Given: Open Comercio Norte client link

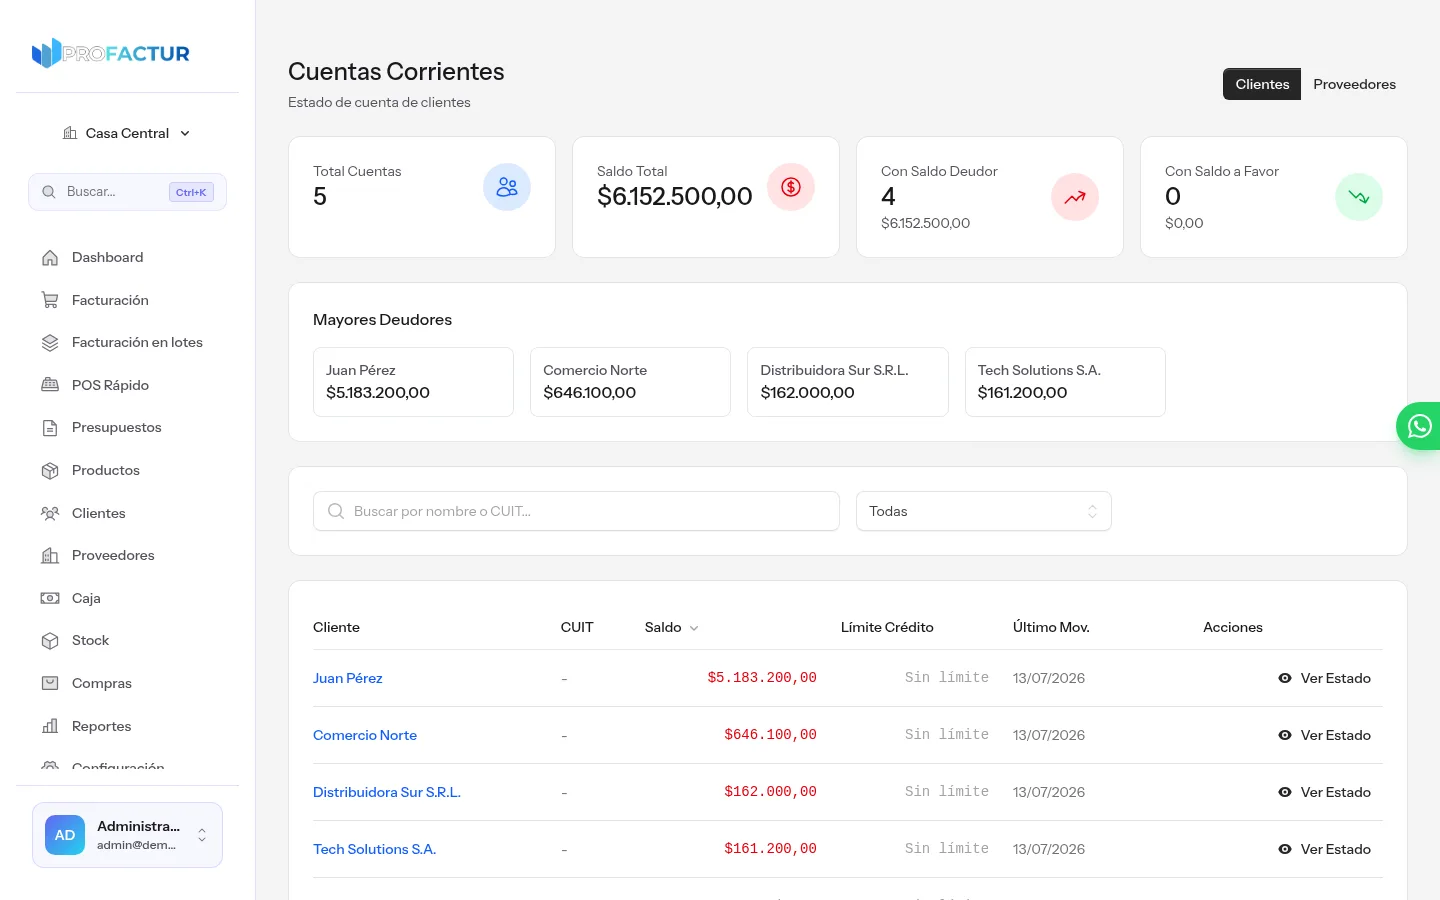Looking at the screenshot, I should (365, 735).
